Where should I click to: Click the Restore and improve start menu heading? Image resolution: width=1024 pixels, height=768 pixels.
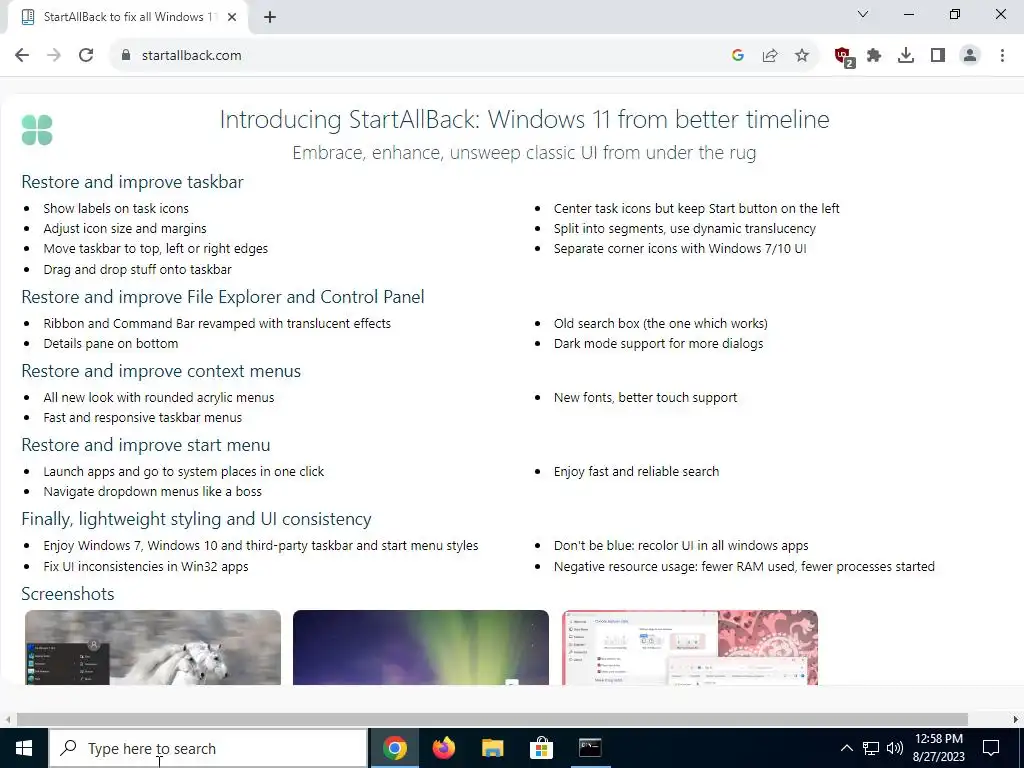click(146, 445)
